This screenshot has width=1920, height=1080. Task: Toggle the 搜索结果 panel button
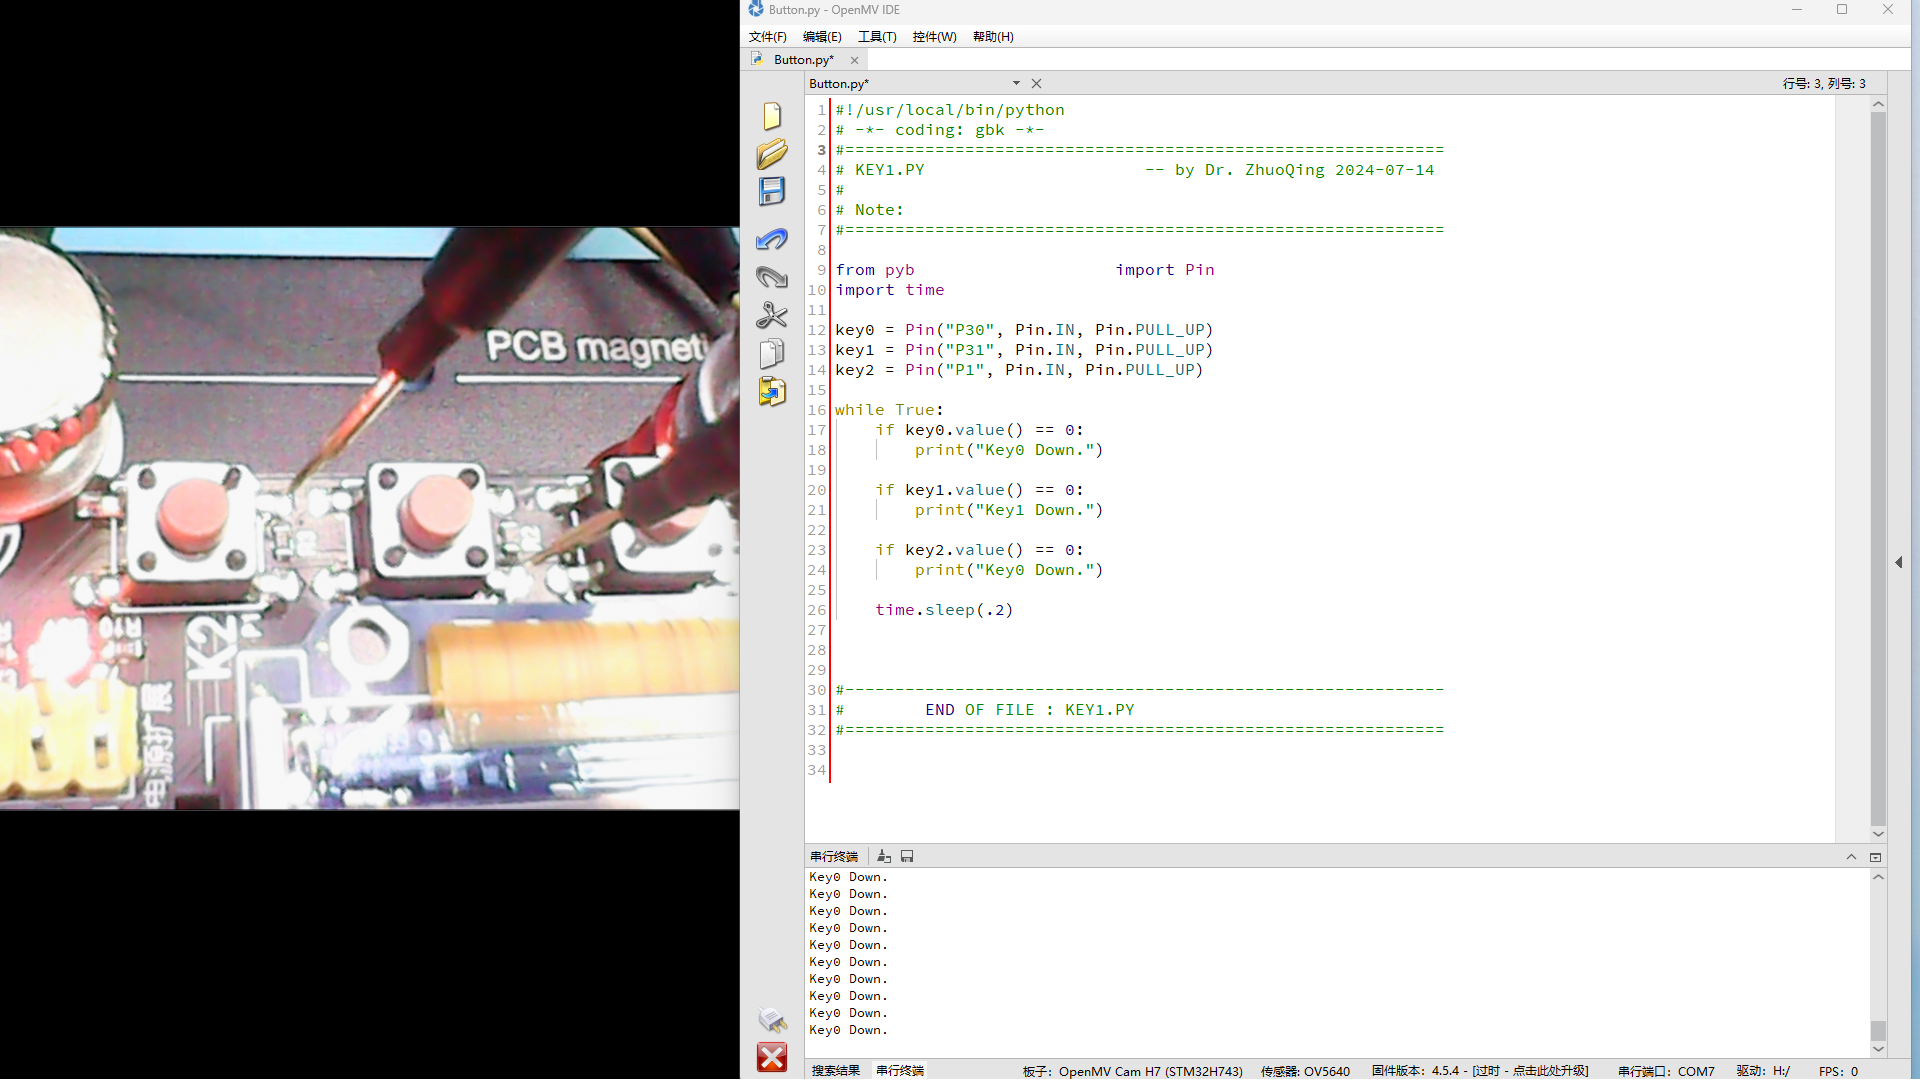pyautogui.click(x=835, y=1071)
